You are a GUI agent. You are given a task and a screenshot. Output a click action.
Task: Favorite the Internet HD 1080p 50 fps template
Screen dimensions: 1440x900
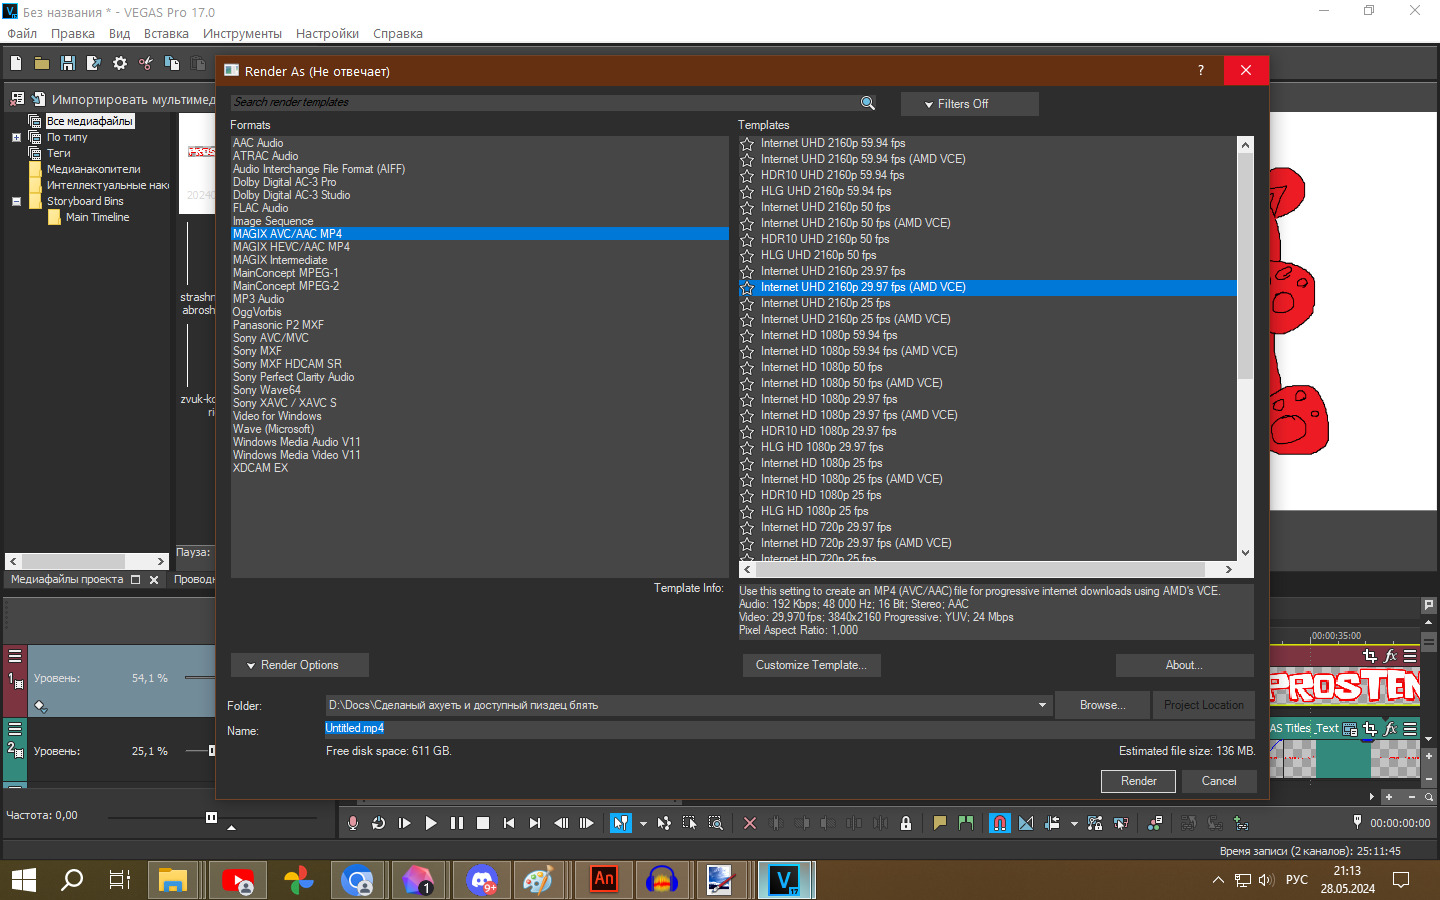pyautogui.click(x=747, y=368)
